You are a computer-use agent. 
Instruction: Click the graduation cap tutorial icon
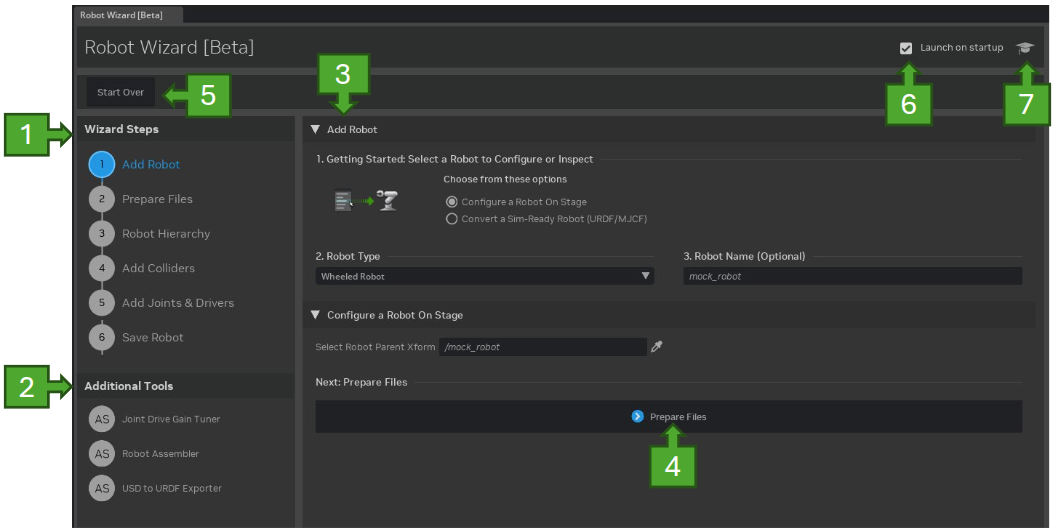click(1024, 48)
